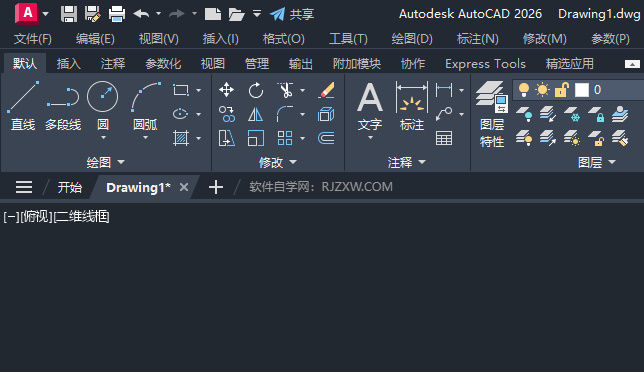Open the Format (格式) menu
The width and height of the screenshot is (644, 372).
click(x=284, y=39)
